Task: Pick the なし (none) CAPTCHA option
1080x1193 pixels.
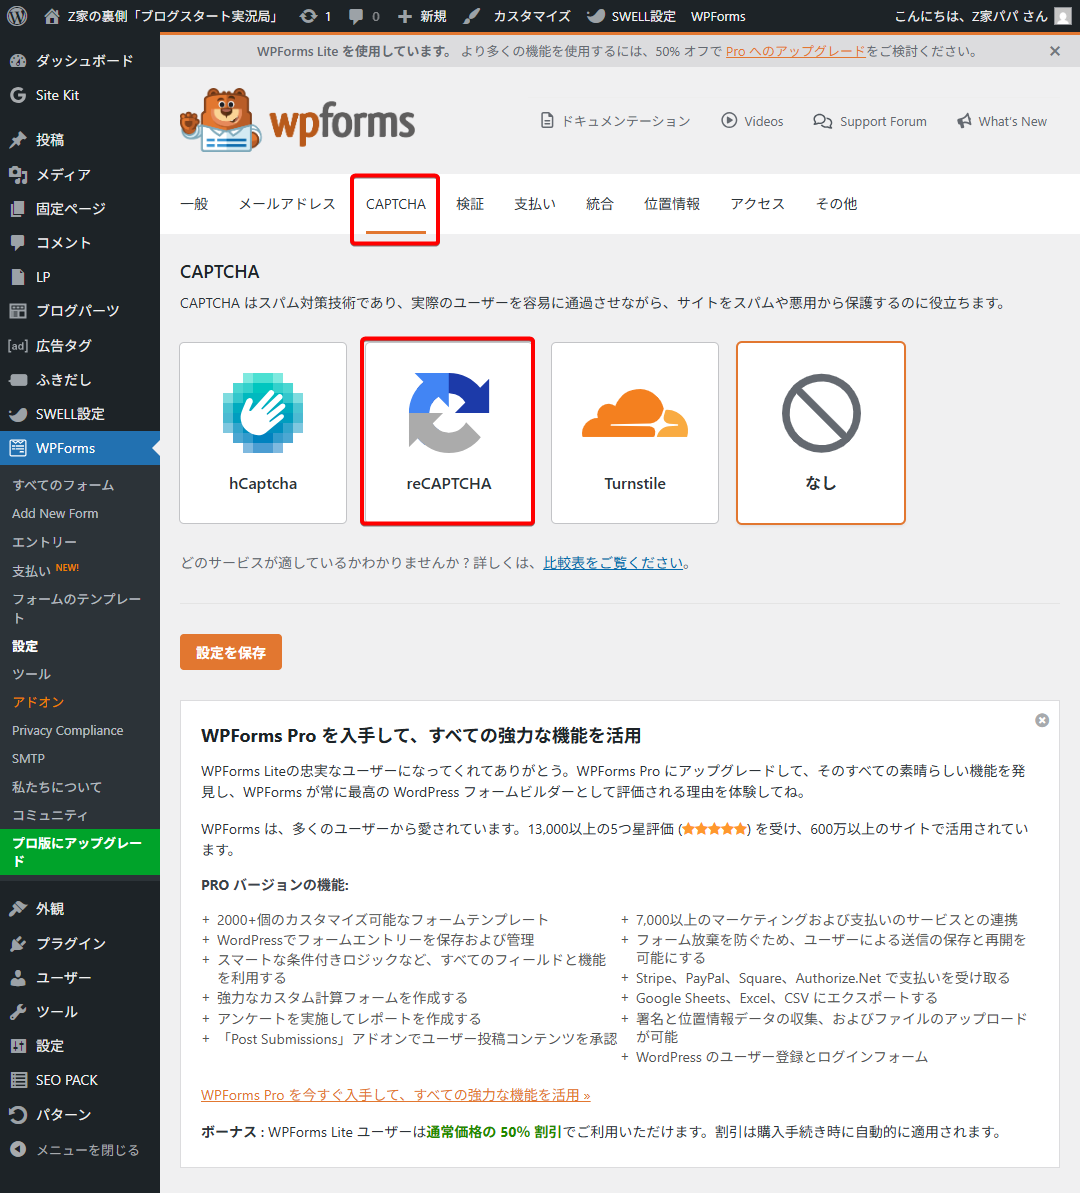Action: click(820, 432)
